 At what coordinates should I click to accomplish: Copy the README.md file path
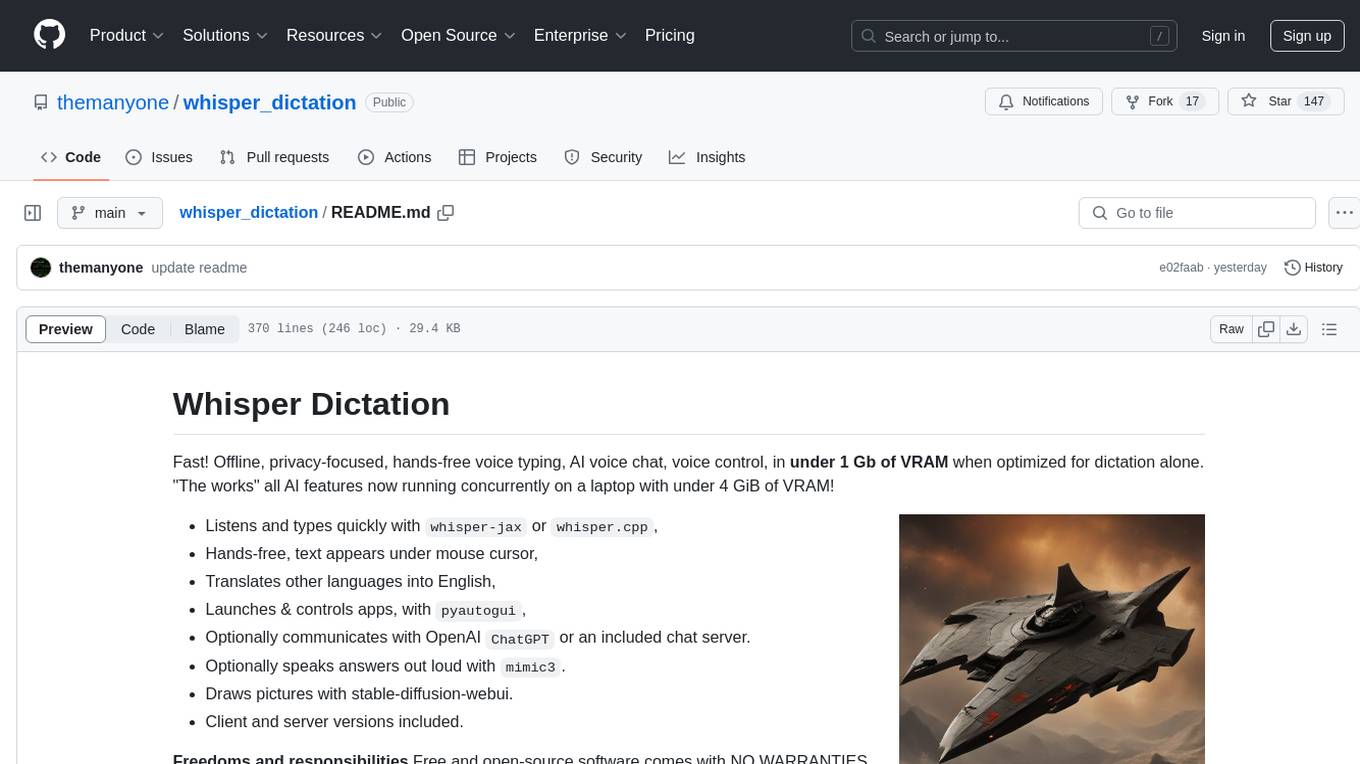coord(446,213)
